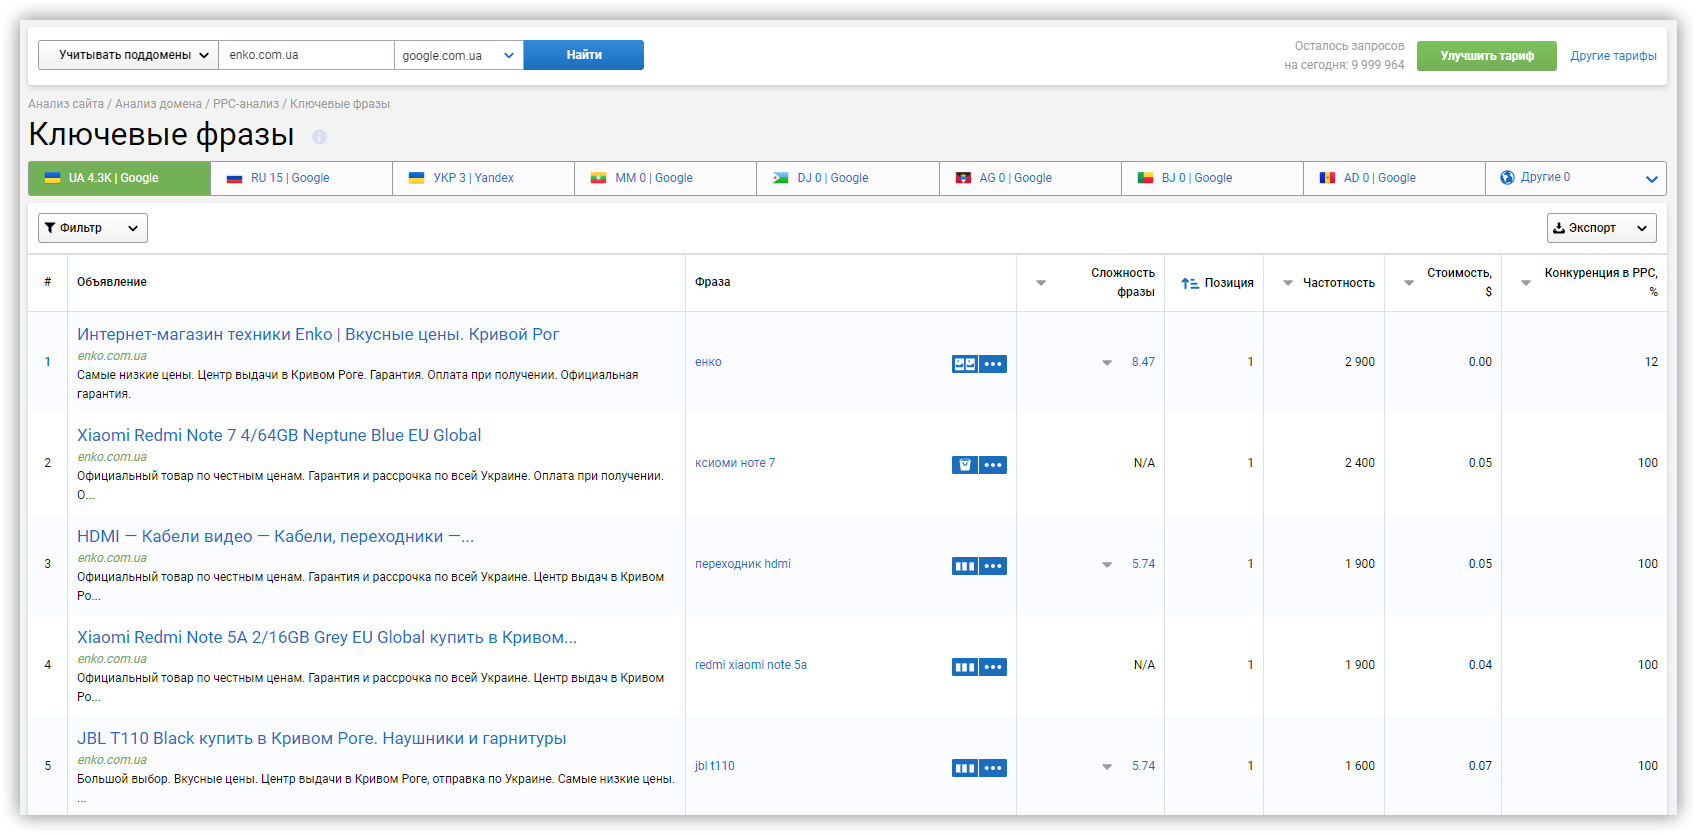Viewport: 1697px width, 835px height.
Task: Click the Фраза column header
Action: point(713,282)
